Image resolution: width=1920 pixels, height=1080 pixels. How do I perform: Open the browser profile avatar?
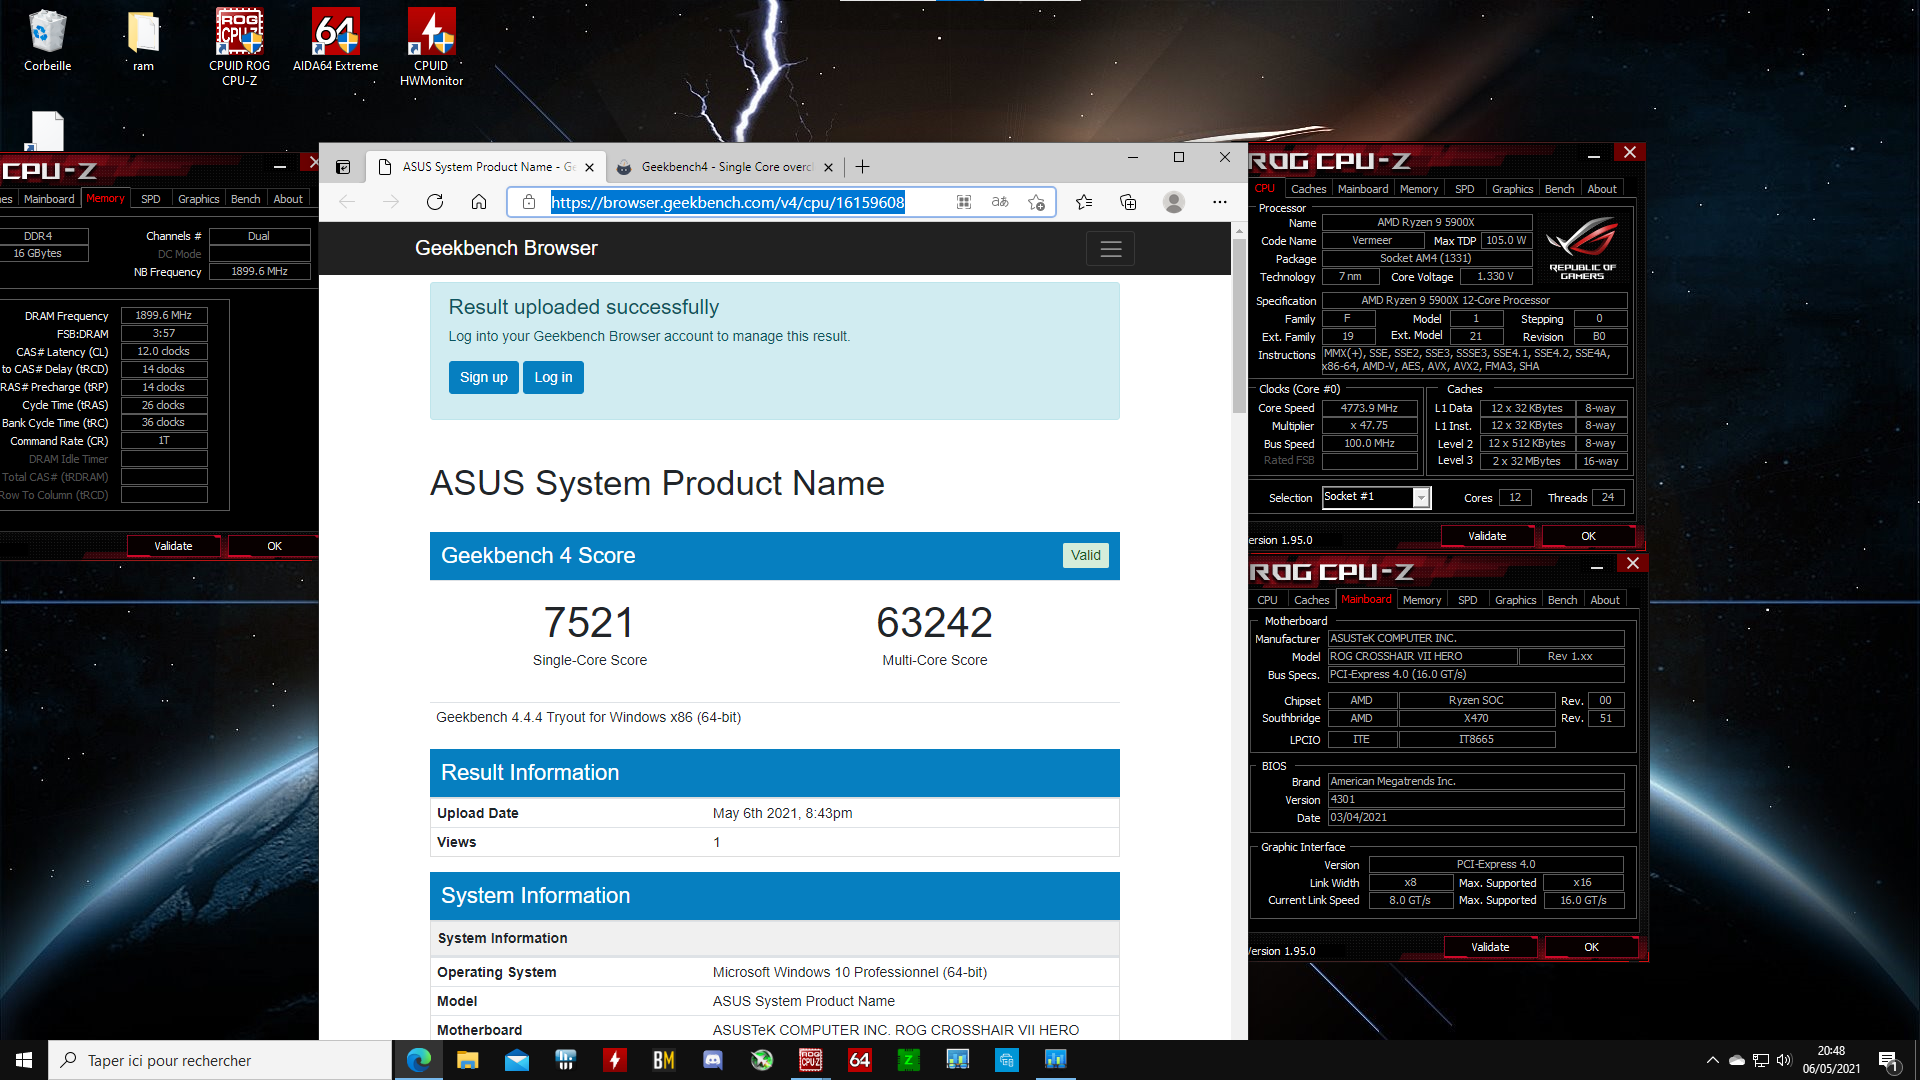click(x=1174, y=202)
